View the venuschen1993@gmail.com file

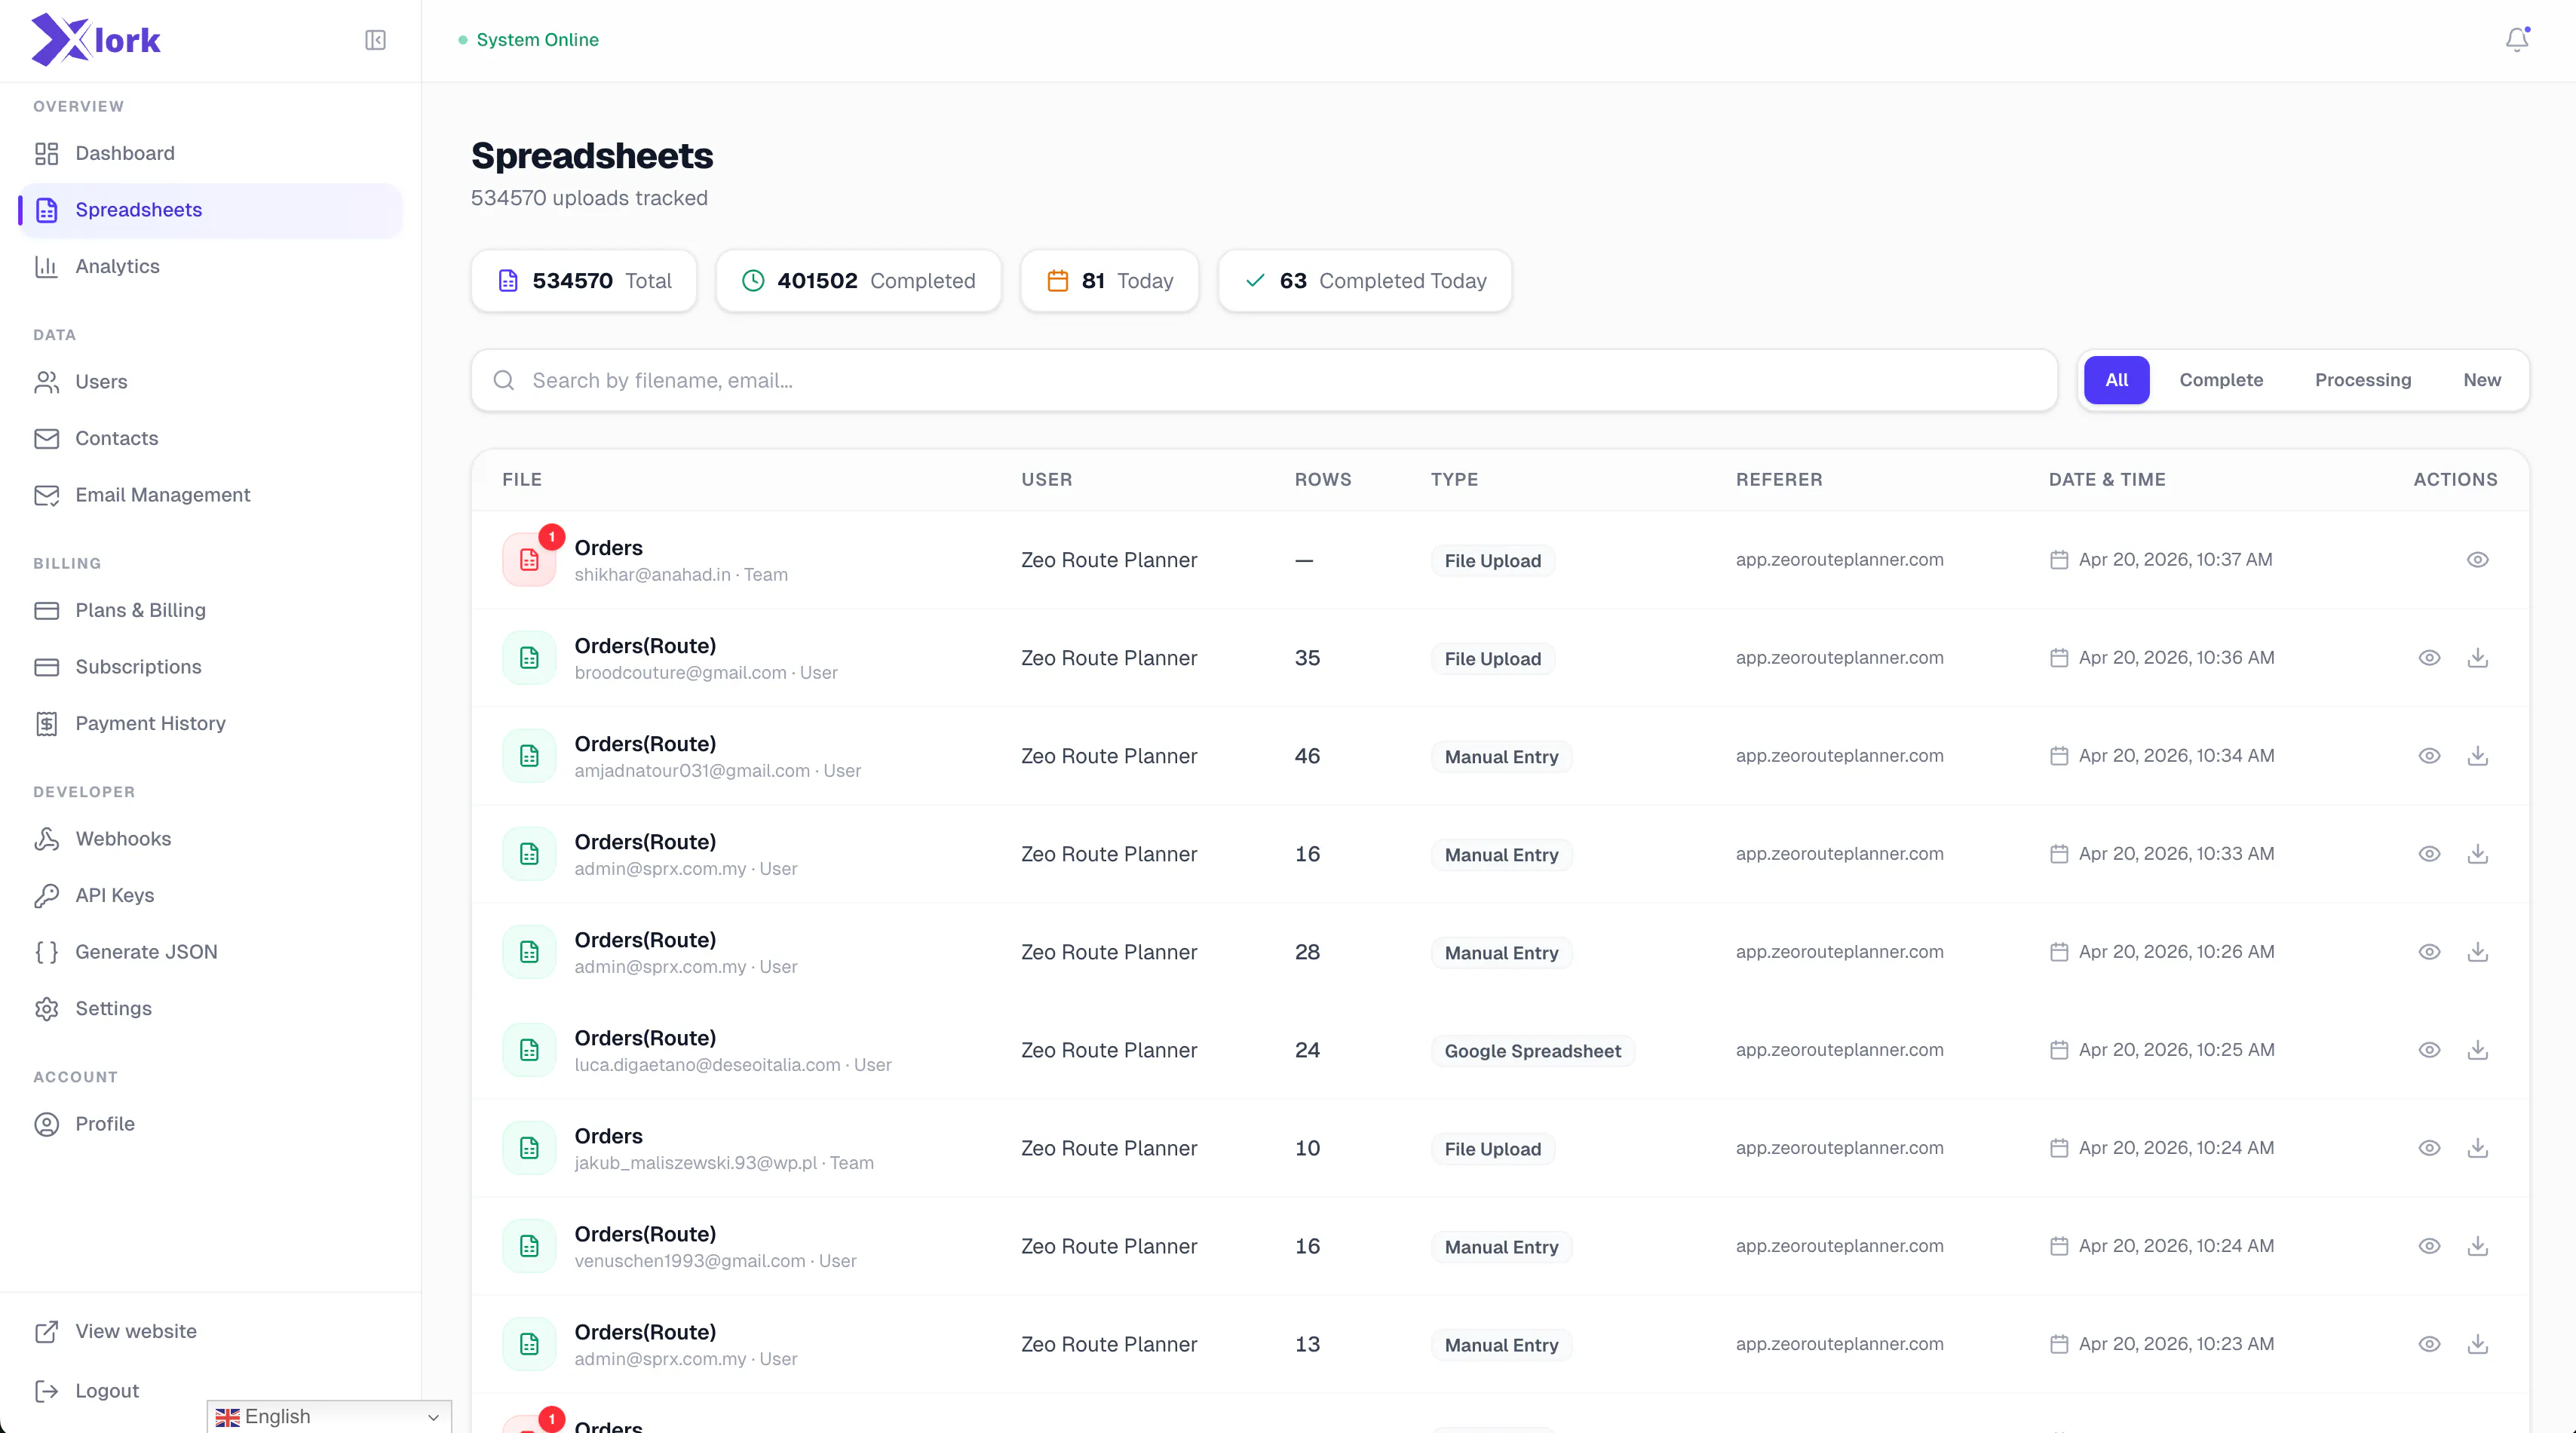point(2429,1246)
